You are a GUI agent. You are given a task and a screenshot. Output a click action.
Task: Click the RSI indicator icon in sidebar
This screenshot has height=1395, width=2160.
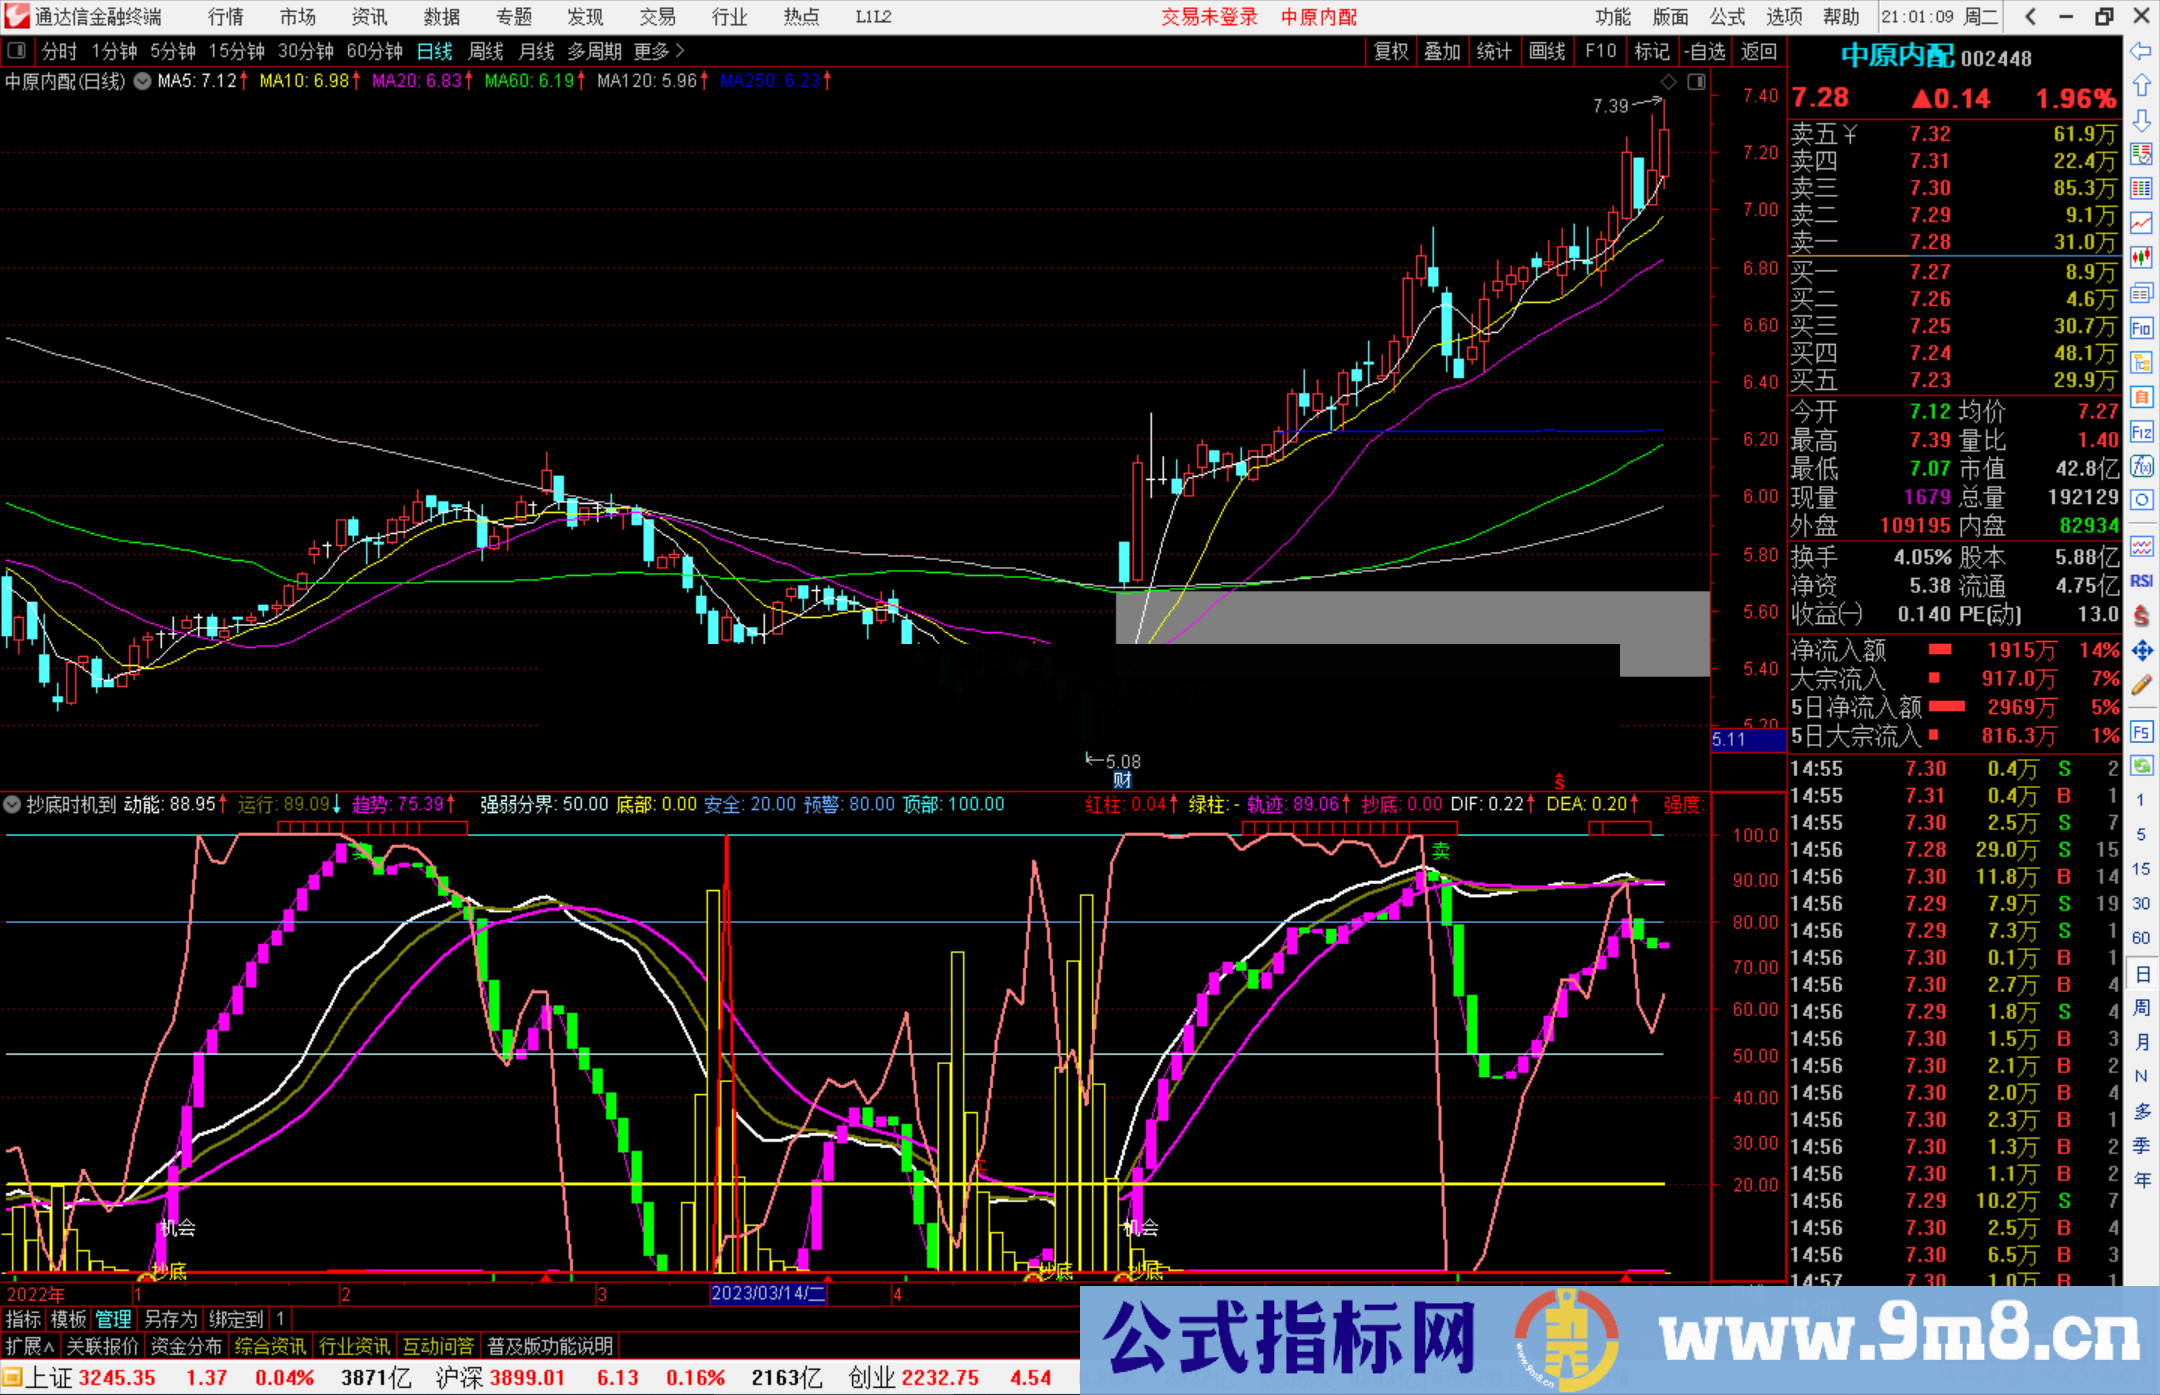(x=2141, y=581)
